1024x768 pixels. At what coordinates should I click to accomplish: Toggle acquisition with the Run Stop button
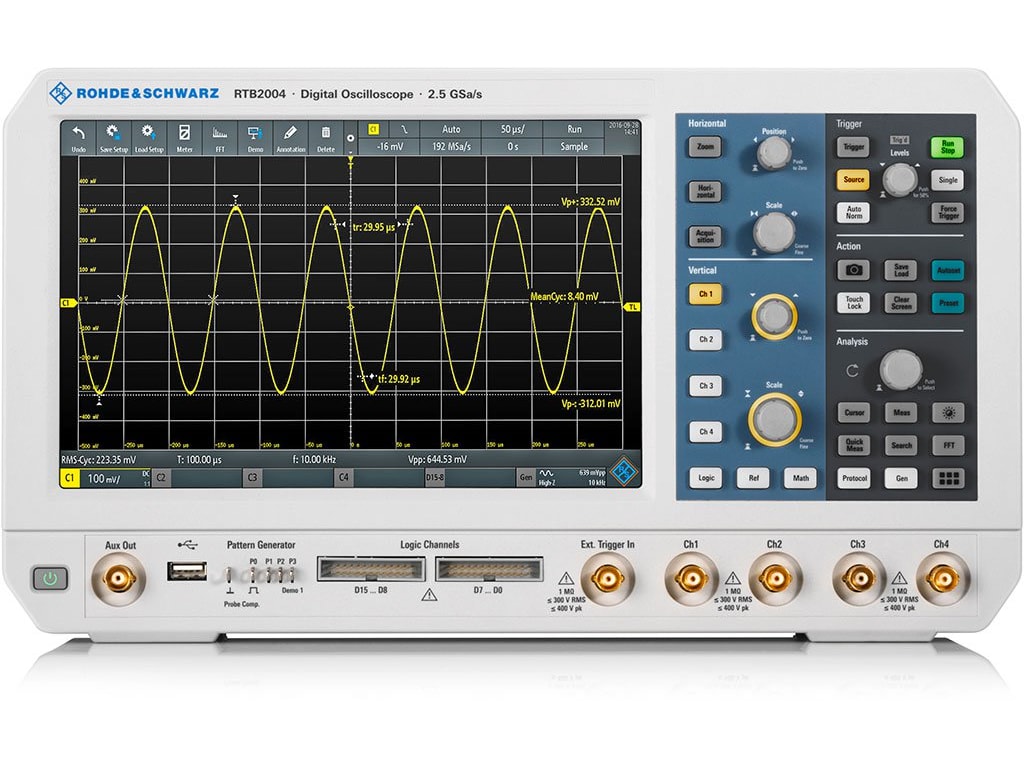coord(947,147)
